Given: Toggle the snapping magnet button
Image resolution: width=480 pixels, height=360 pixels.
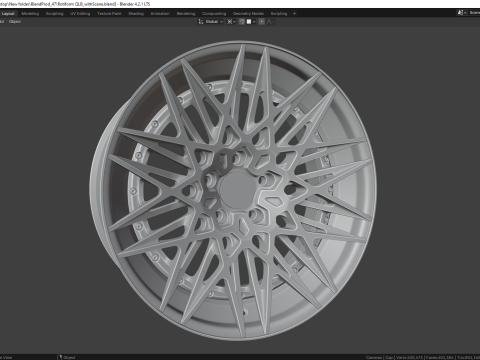Looking at the screenshot, I should point(242,22).
